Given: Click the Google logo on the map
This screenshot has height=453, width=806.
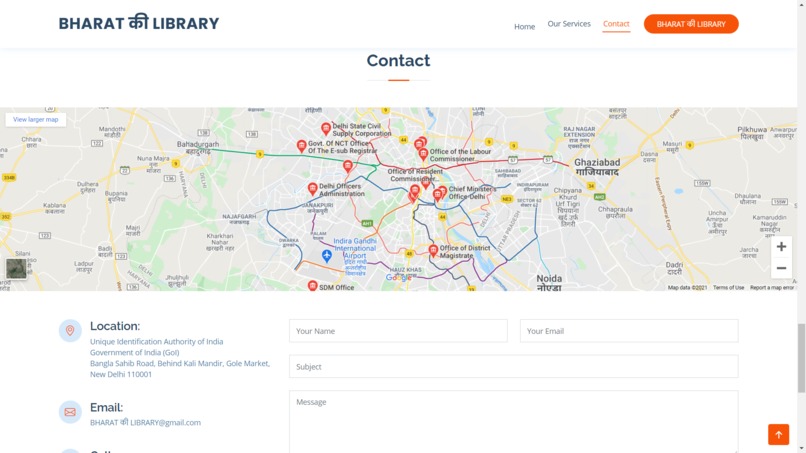Looking at the screenshot, I should tap(398, 278).
